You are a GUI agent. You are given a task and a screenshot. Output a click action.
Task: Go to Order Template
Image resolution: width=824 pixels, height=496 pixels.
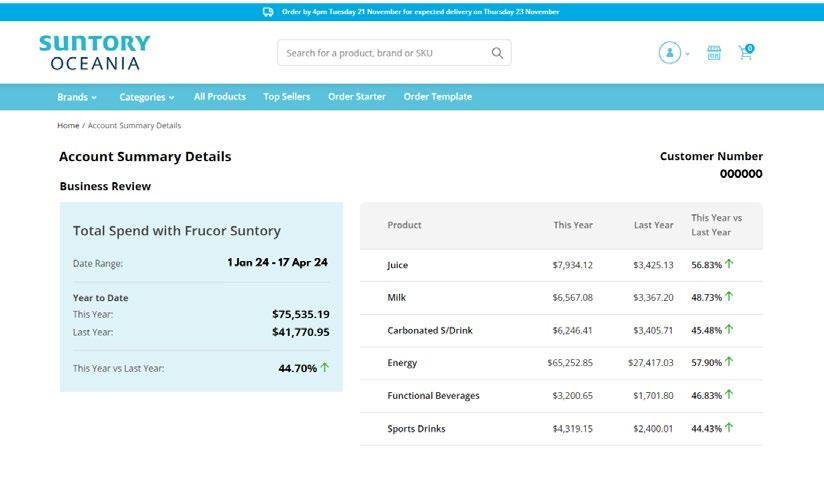(438, 97)
